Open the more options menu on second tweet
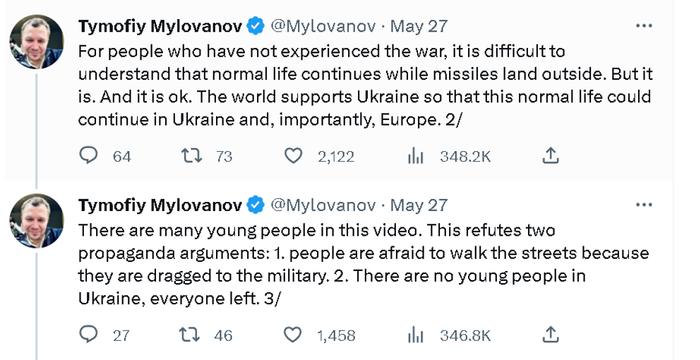 click(x=644, y=205)
